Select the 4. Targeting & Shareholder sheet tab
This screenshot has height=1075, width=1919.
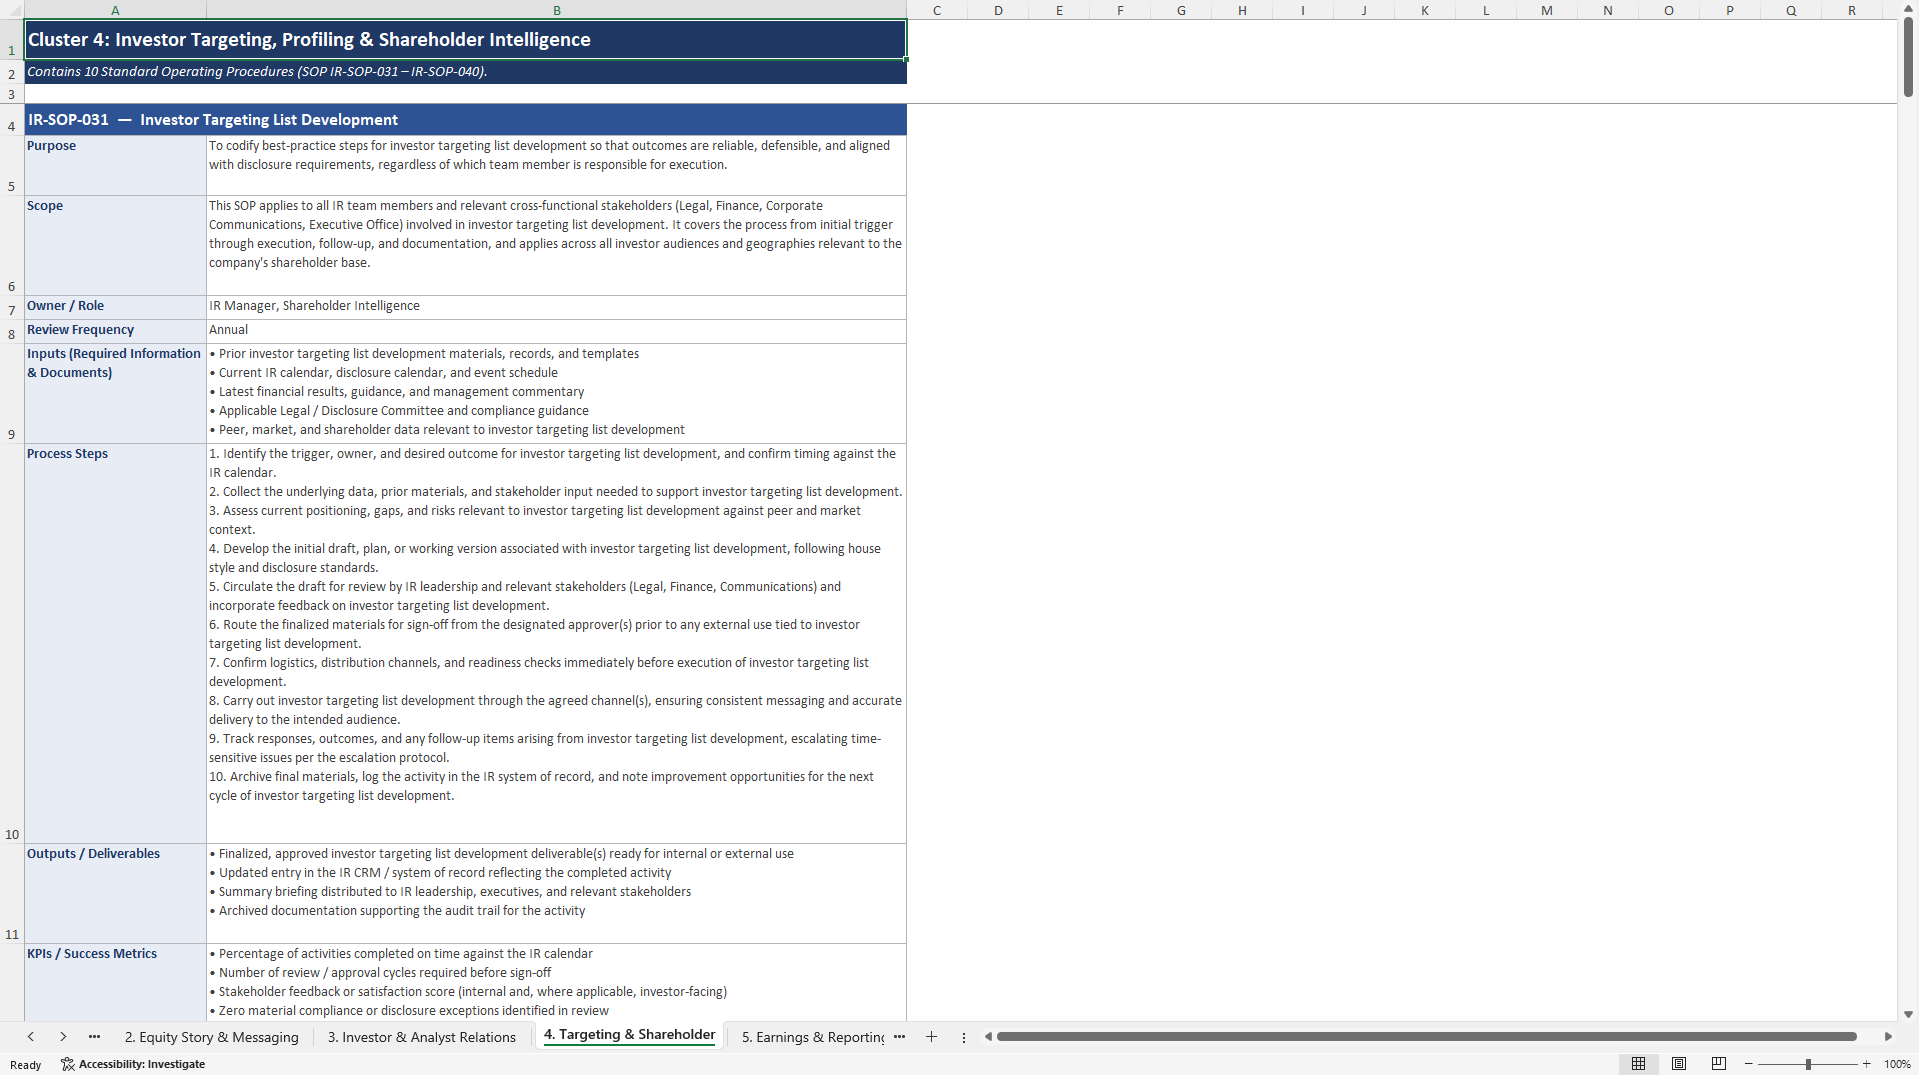[x=630, y=1035]
